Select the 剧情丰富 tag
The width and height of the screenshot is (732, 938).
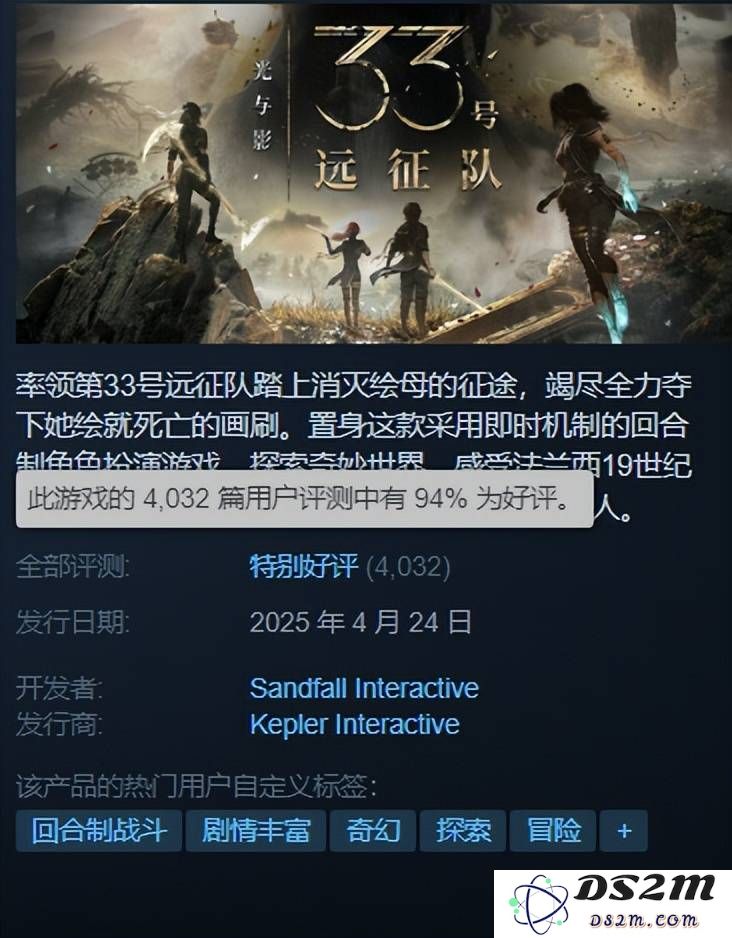click(x=255, y=830)
